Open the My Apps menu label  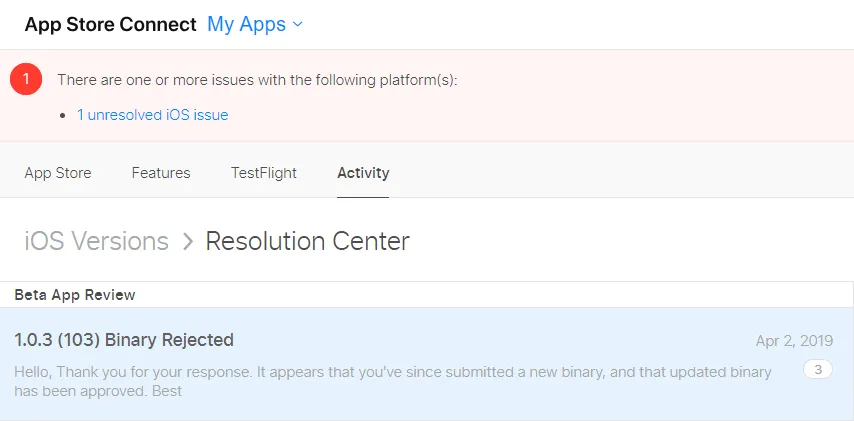246,25
